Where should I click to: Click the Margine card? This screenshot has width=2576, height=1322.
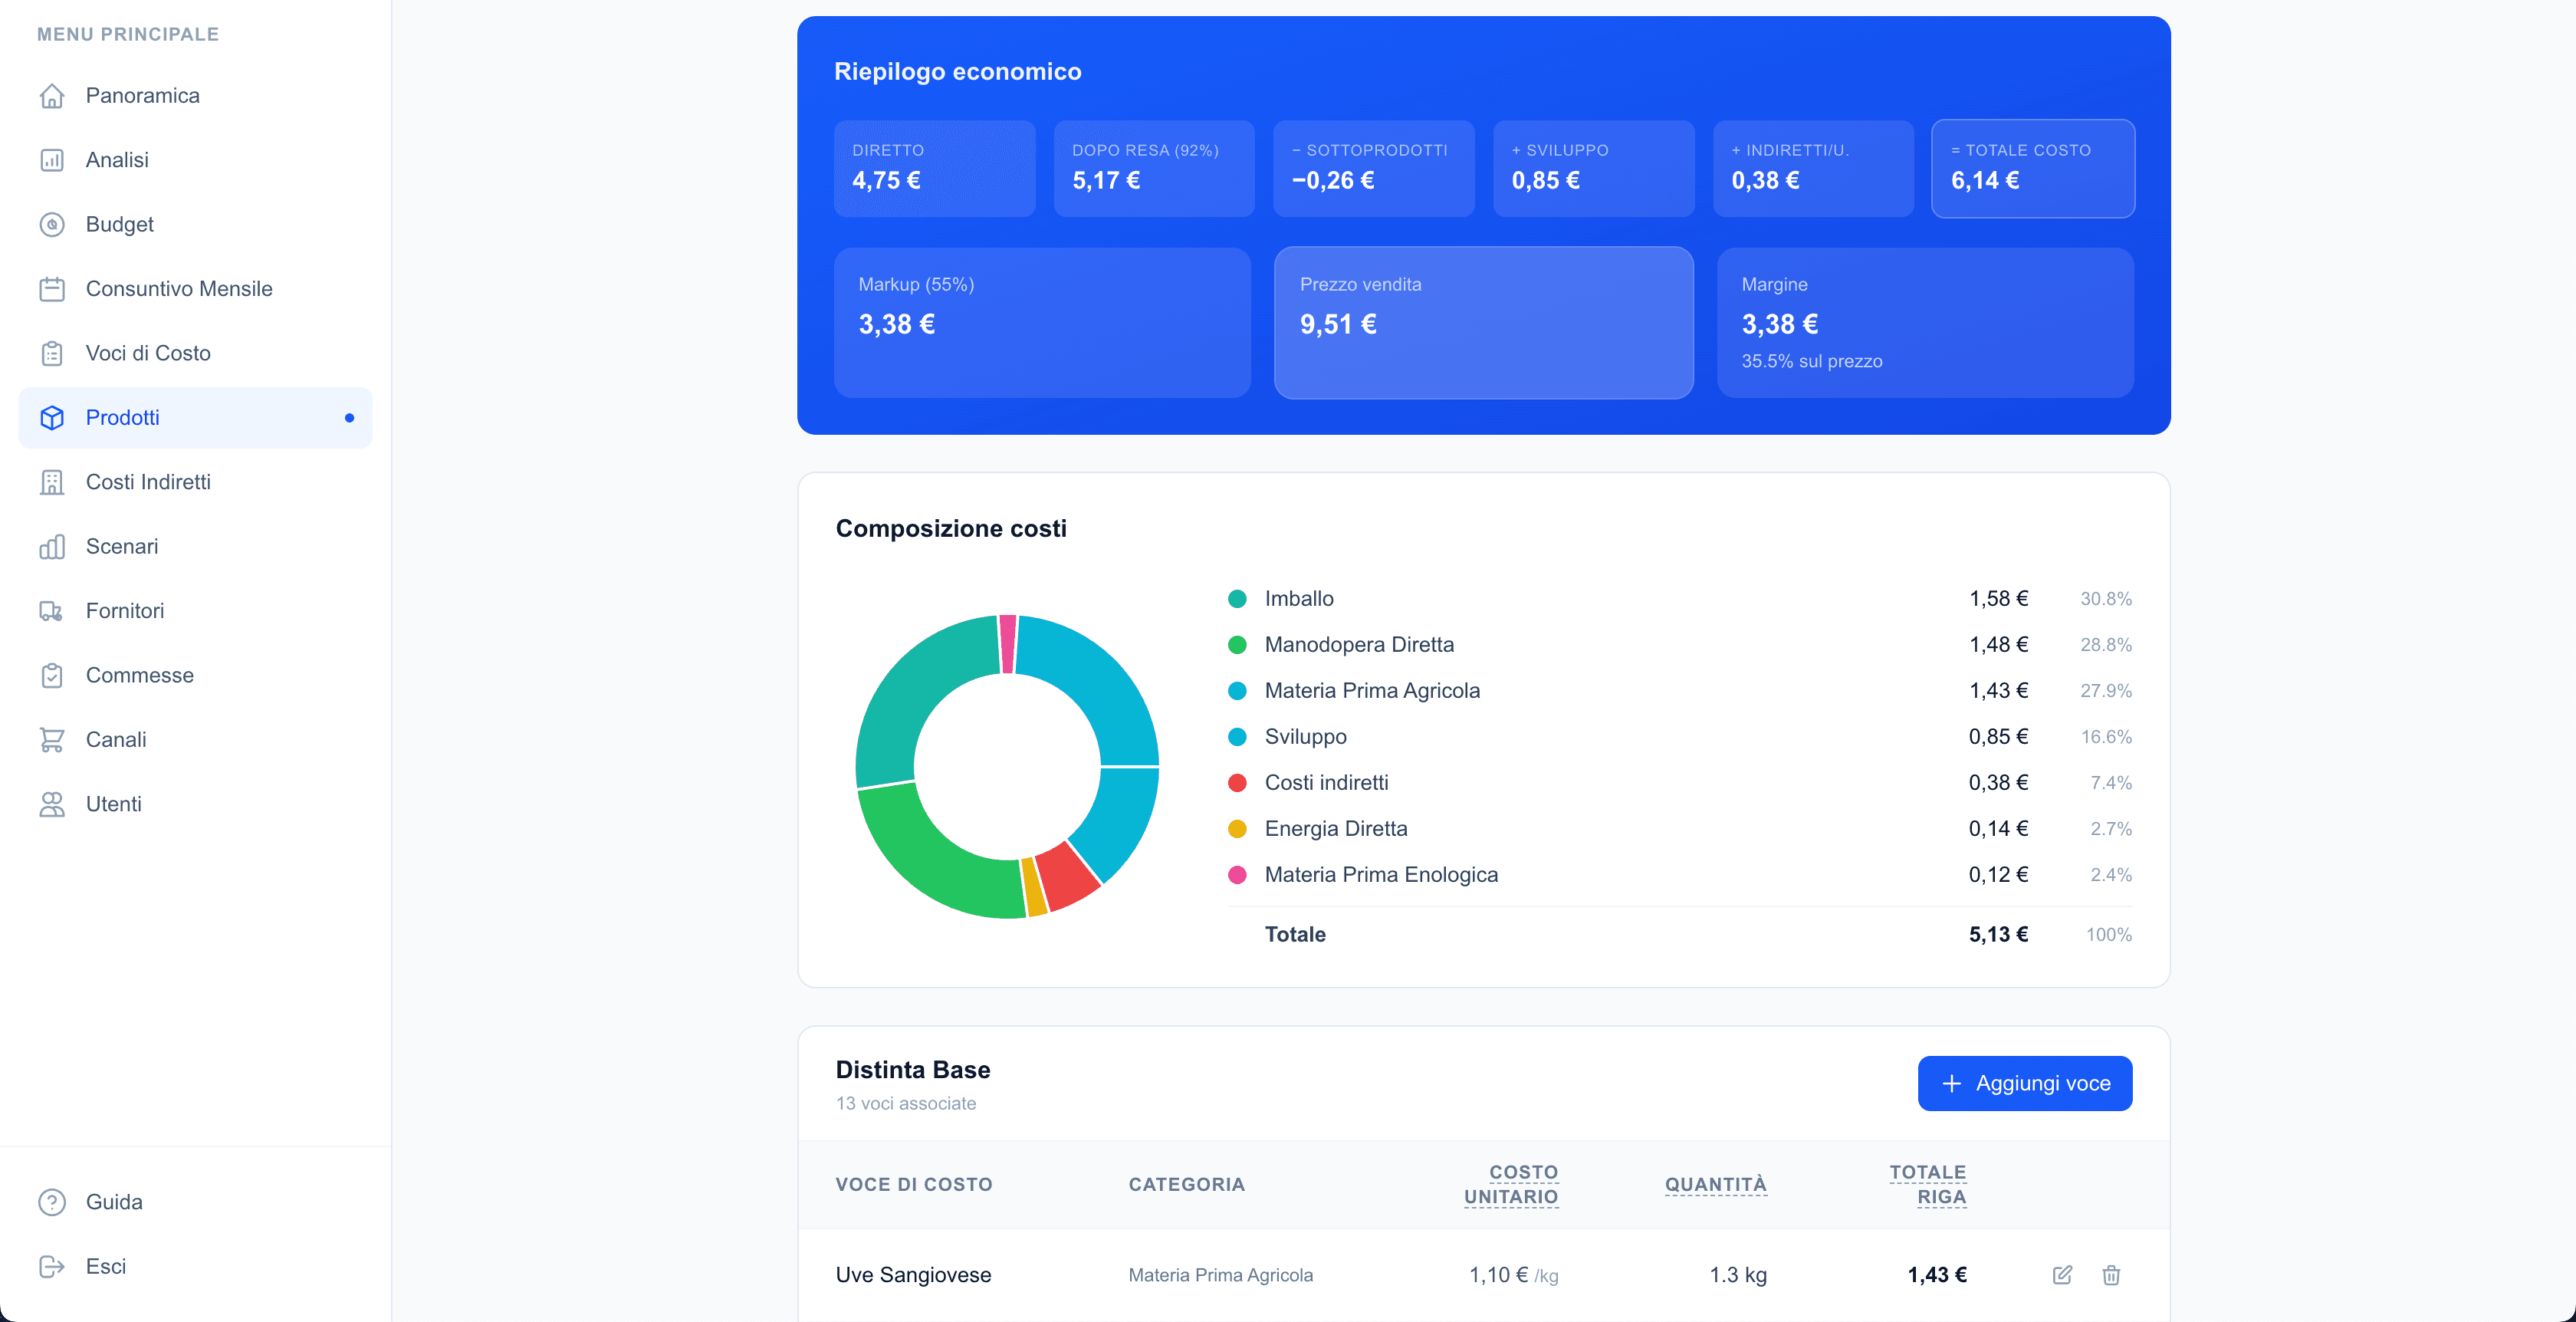coord(1925,323)
